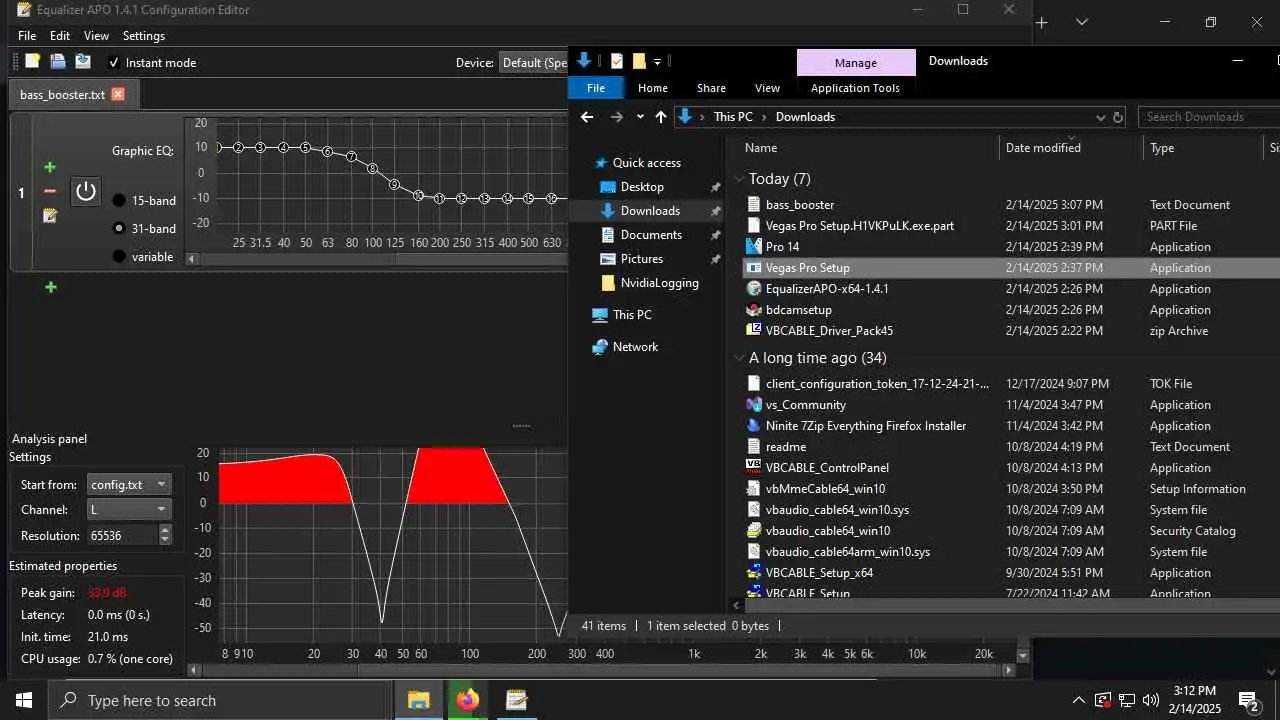Screen dimensions: 1280x720
Task: Toggle the Graphic EQ power button
Action: tap(86, 191)
